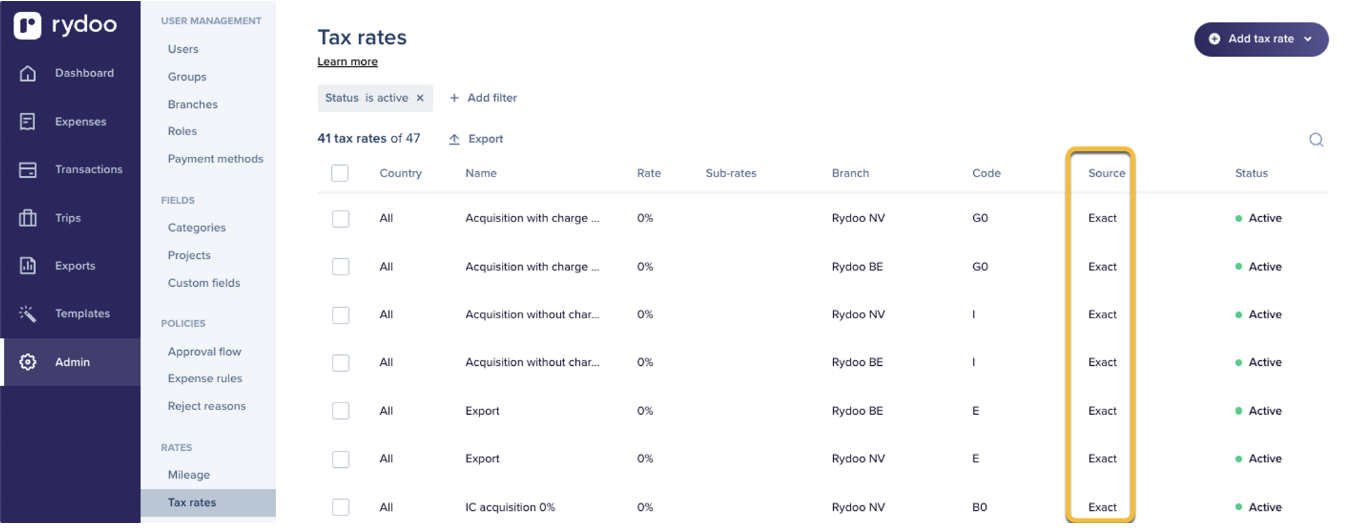
Task: Open the Expenses receipt icon
Action: [x=28, y=122]
